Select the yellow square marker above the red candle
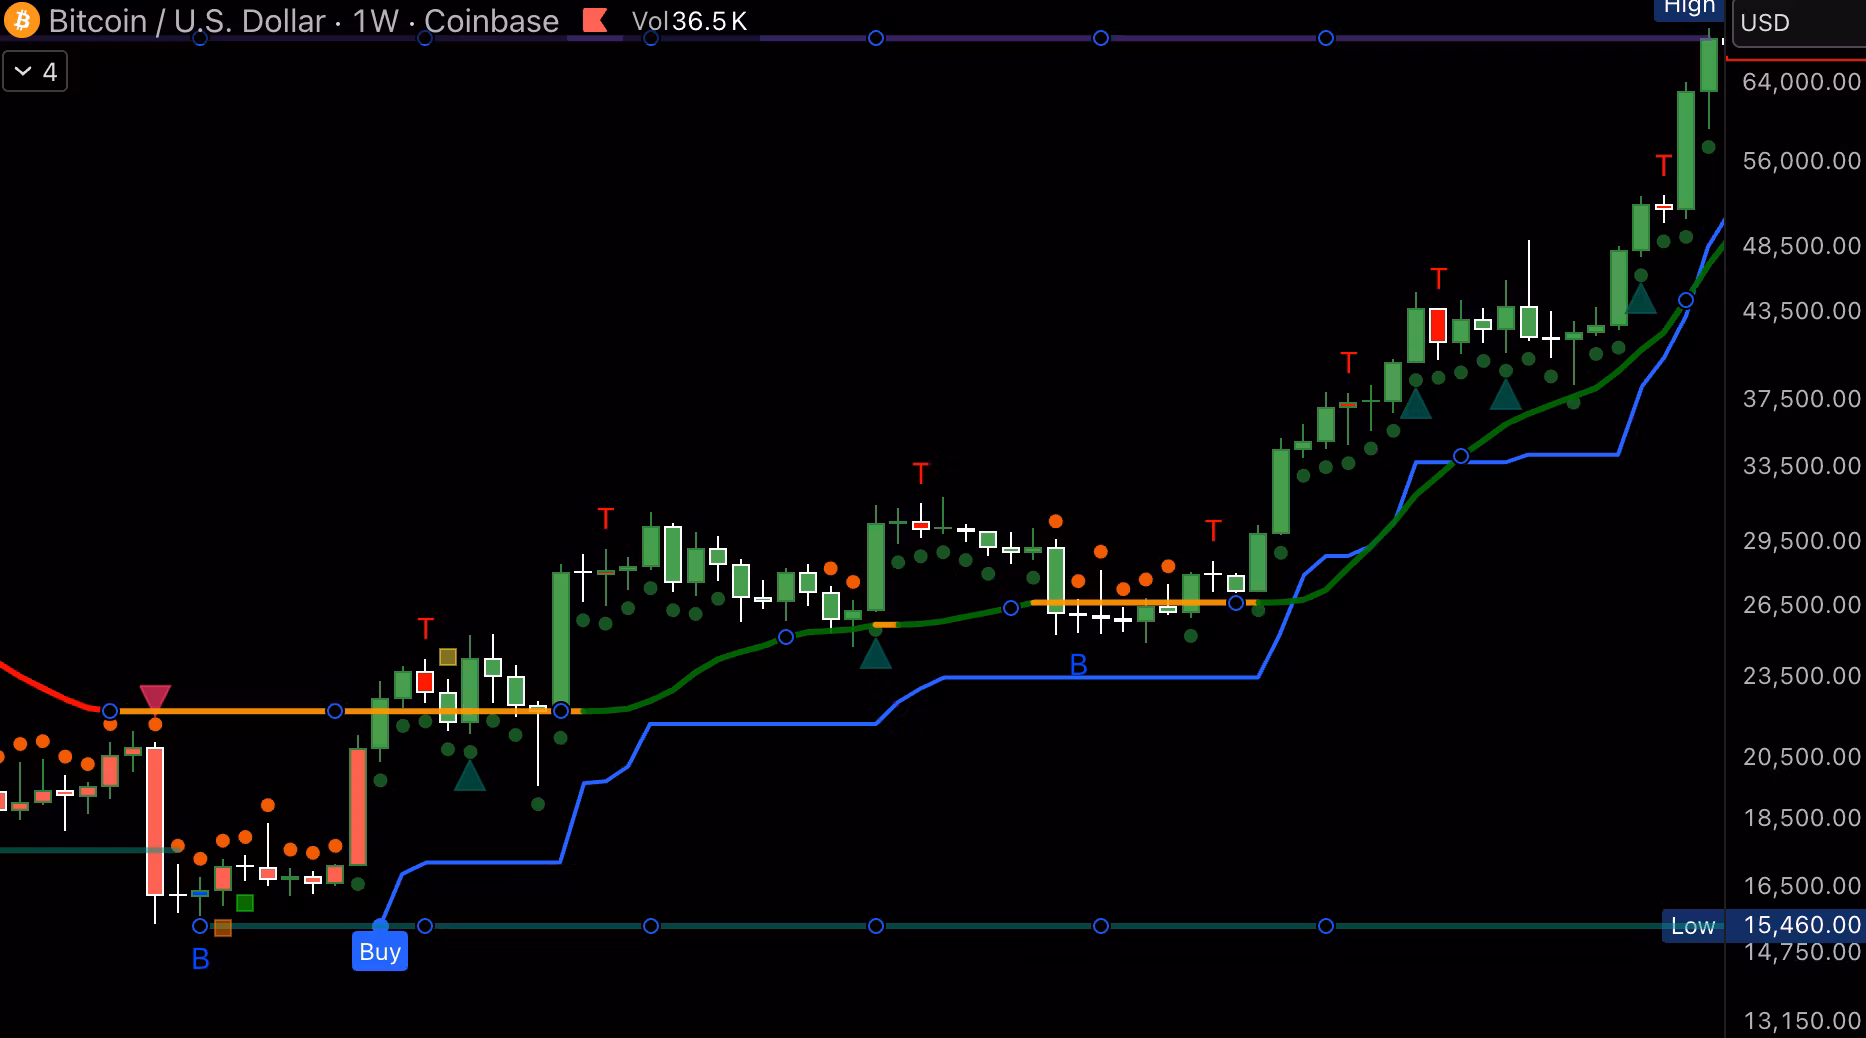This screenshot has width=1866, height=1038. [x=448, y=657]
